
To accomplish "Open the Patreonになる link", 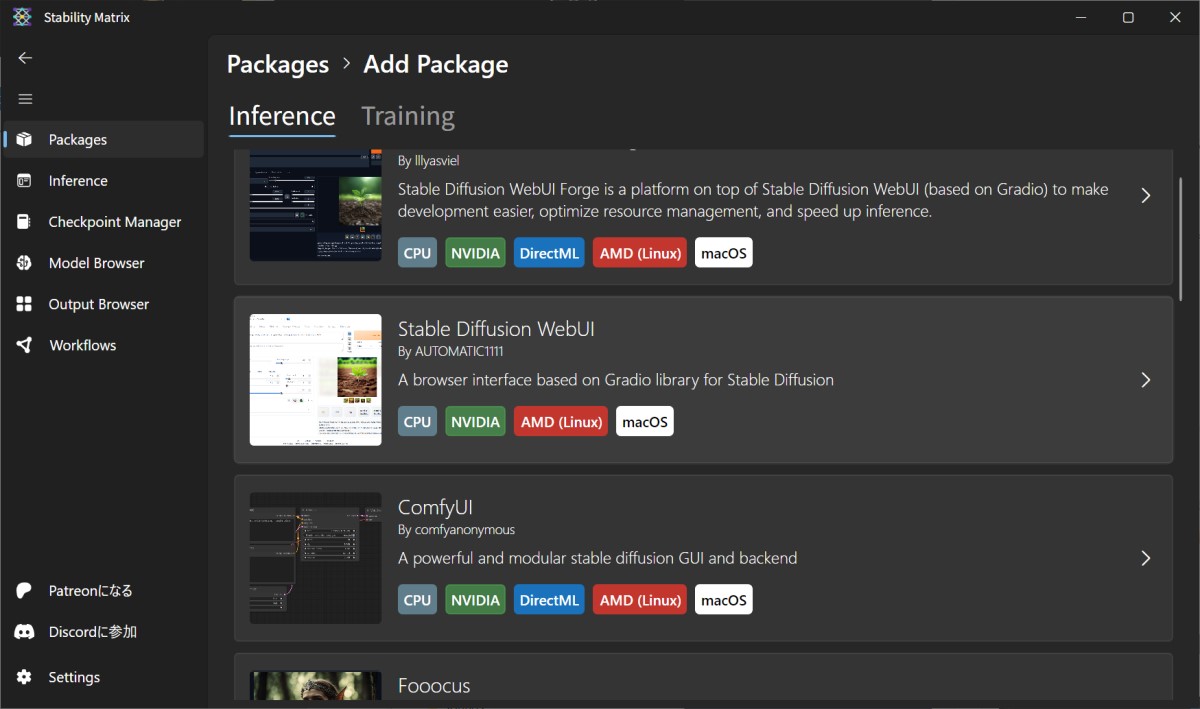I will point(104,591).
